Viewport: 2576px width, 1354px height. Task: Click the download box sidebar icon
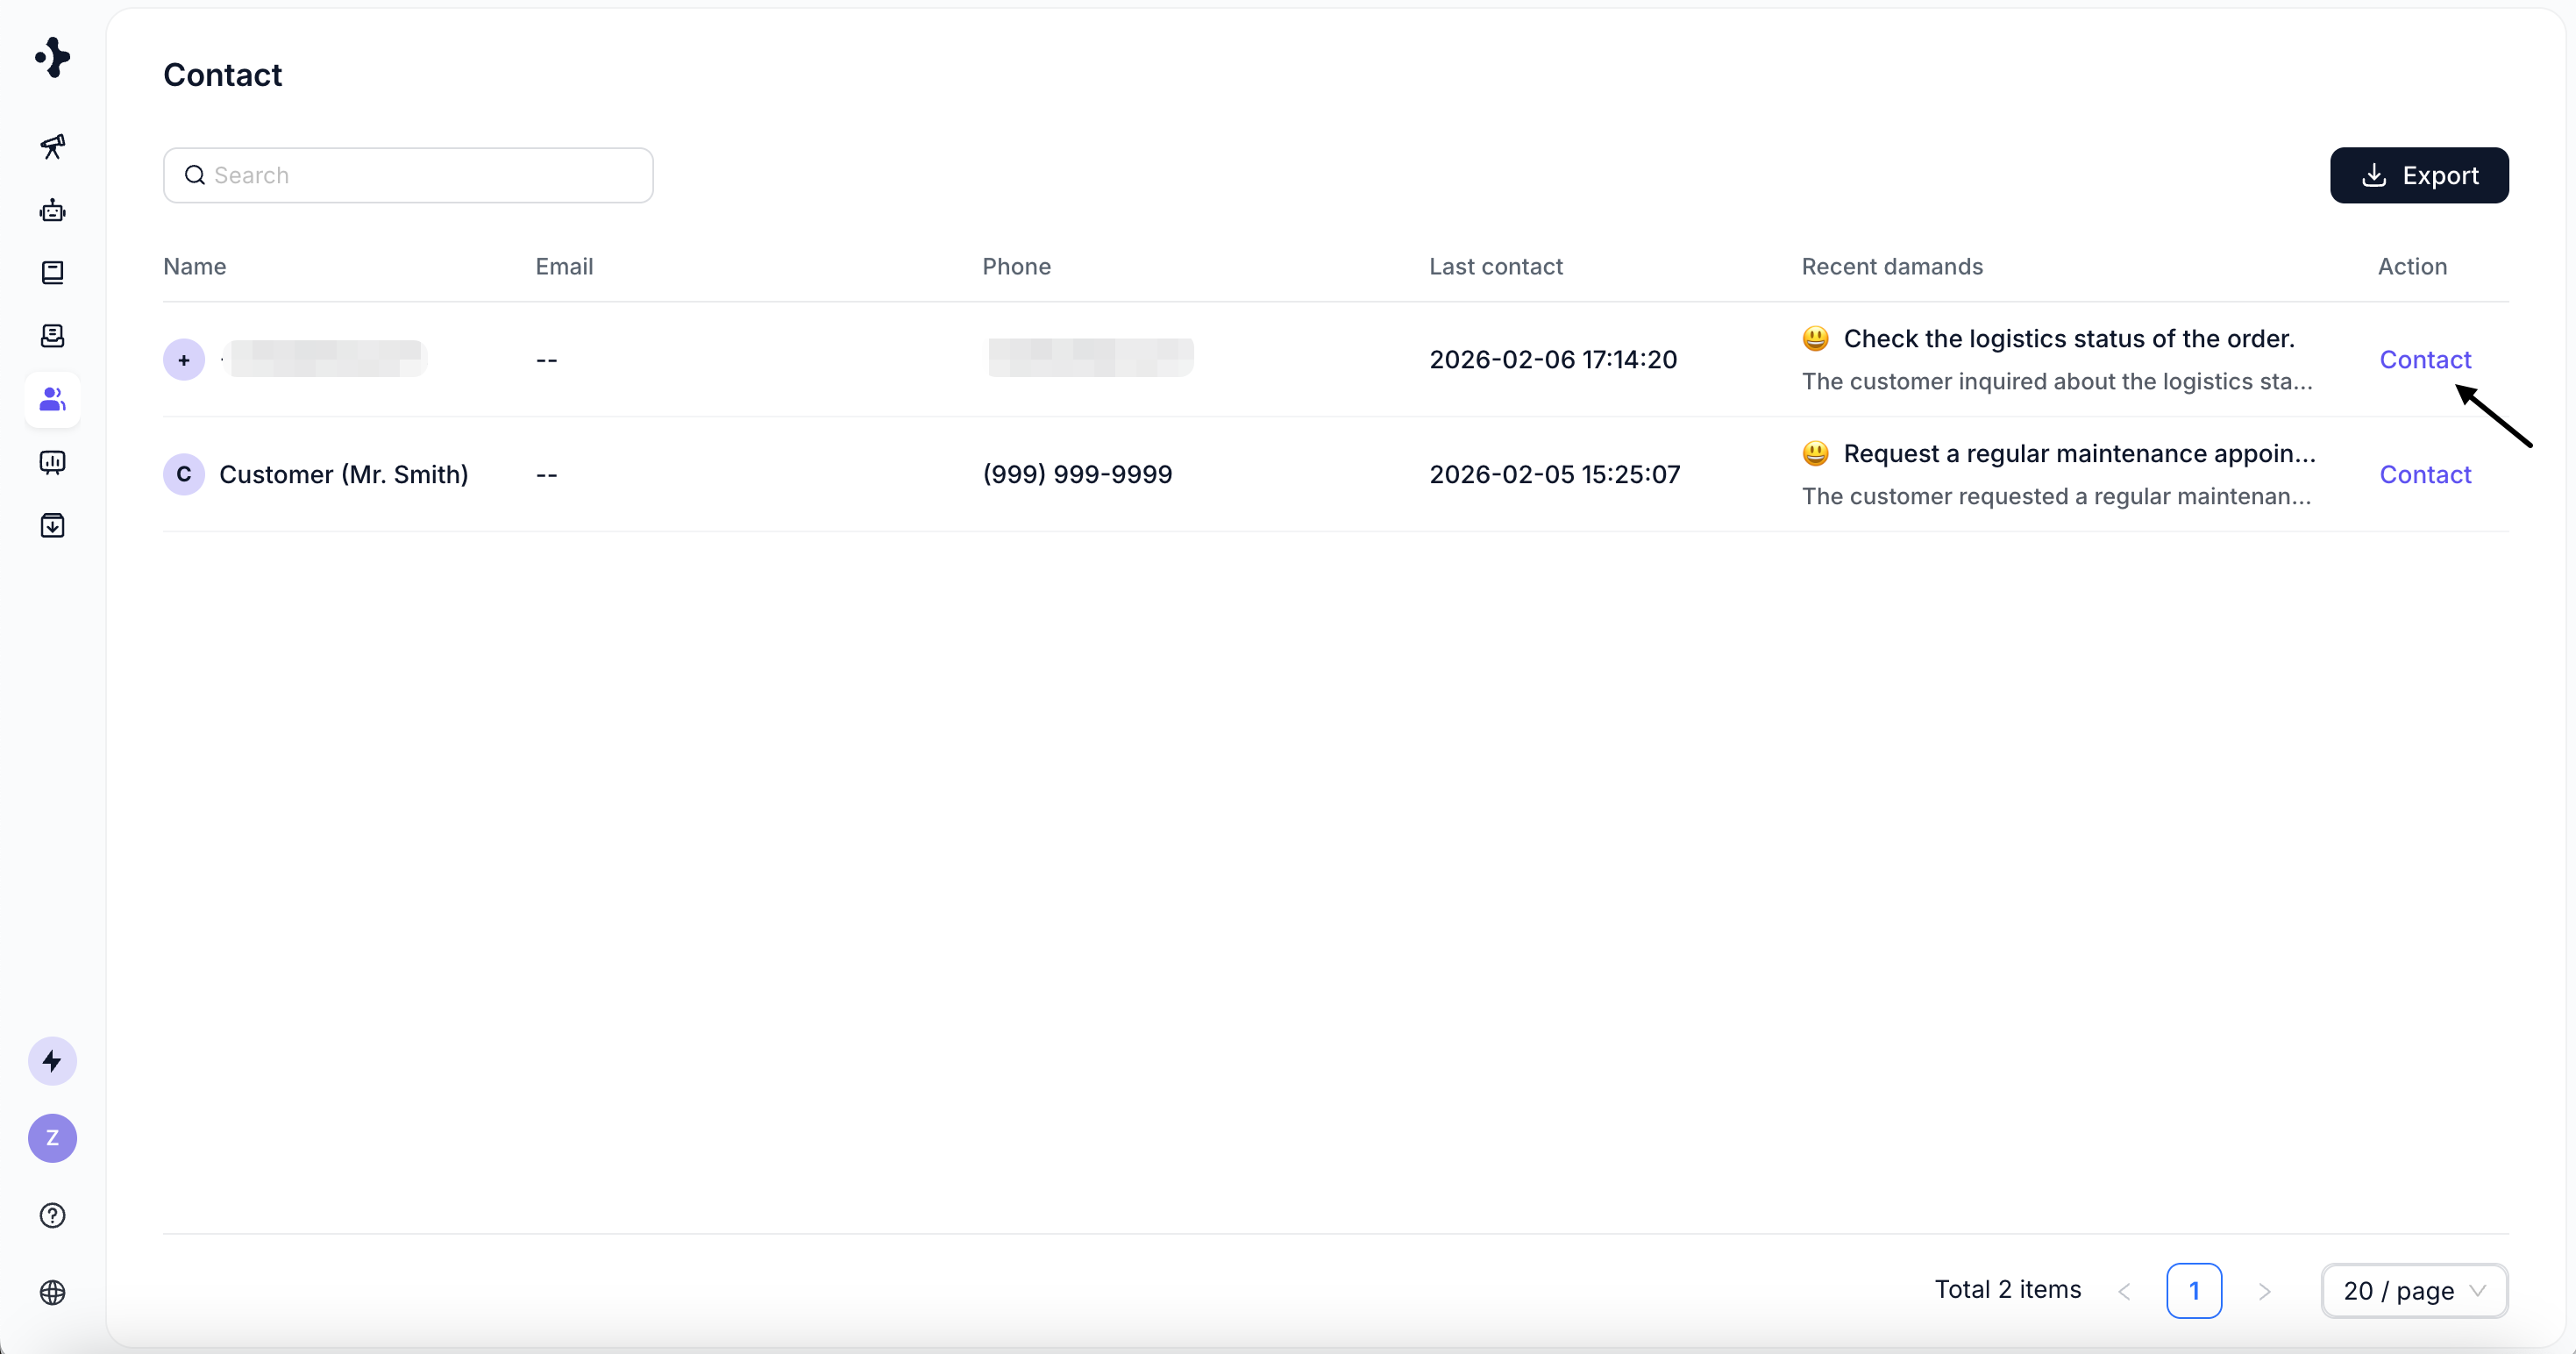(x=52, y=525)
